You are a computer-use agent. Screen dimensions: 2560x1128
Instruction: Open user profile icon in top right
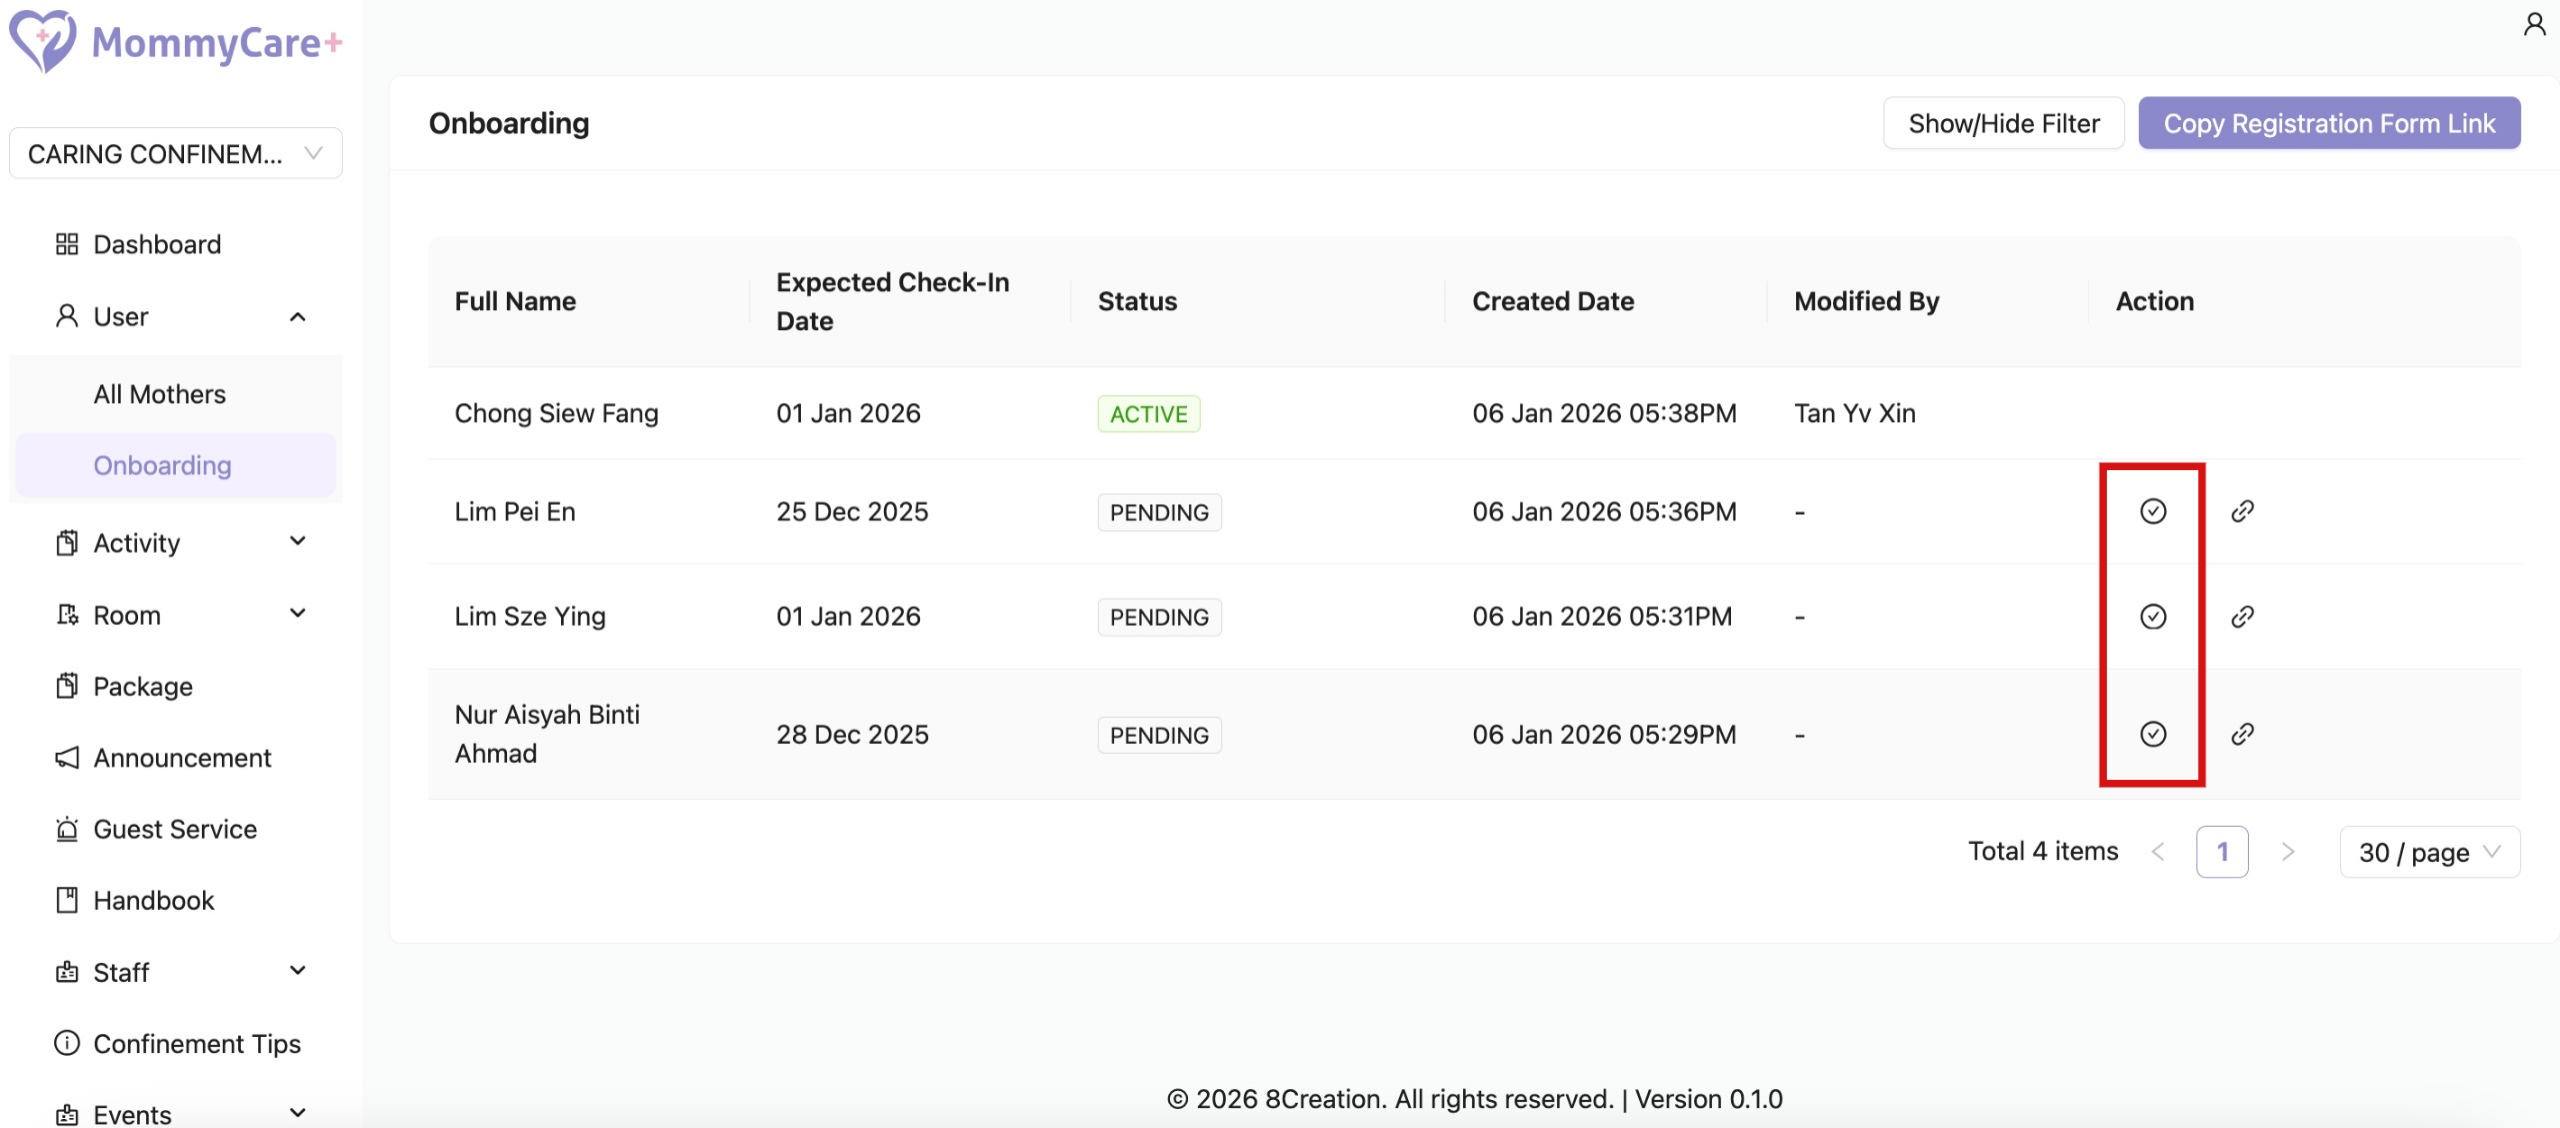point(2534,24)
